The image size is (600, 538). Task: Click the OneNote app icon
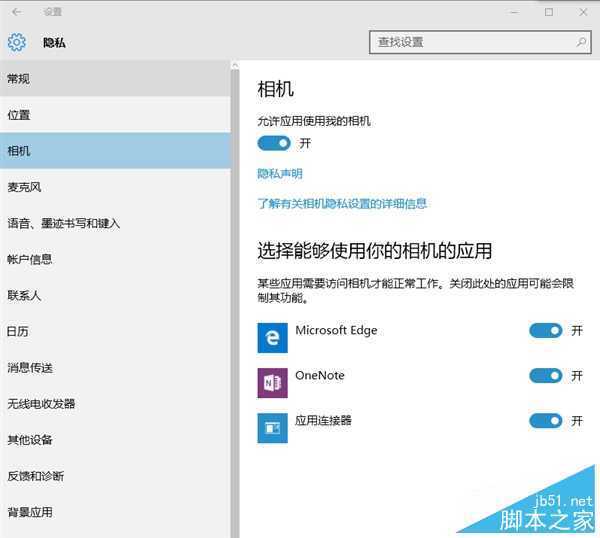[272, 383]
